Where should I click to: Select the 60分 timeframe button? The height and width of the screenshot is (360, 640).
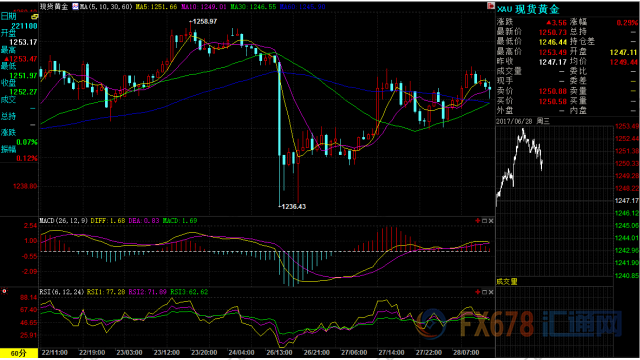(x=19, y=353)
